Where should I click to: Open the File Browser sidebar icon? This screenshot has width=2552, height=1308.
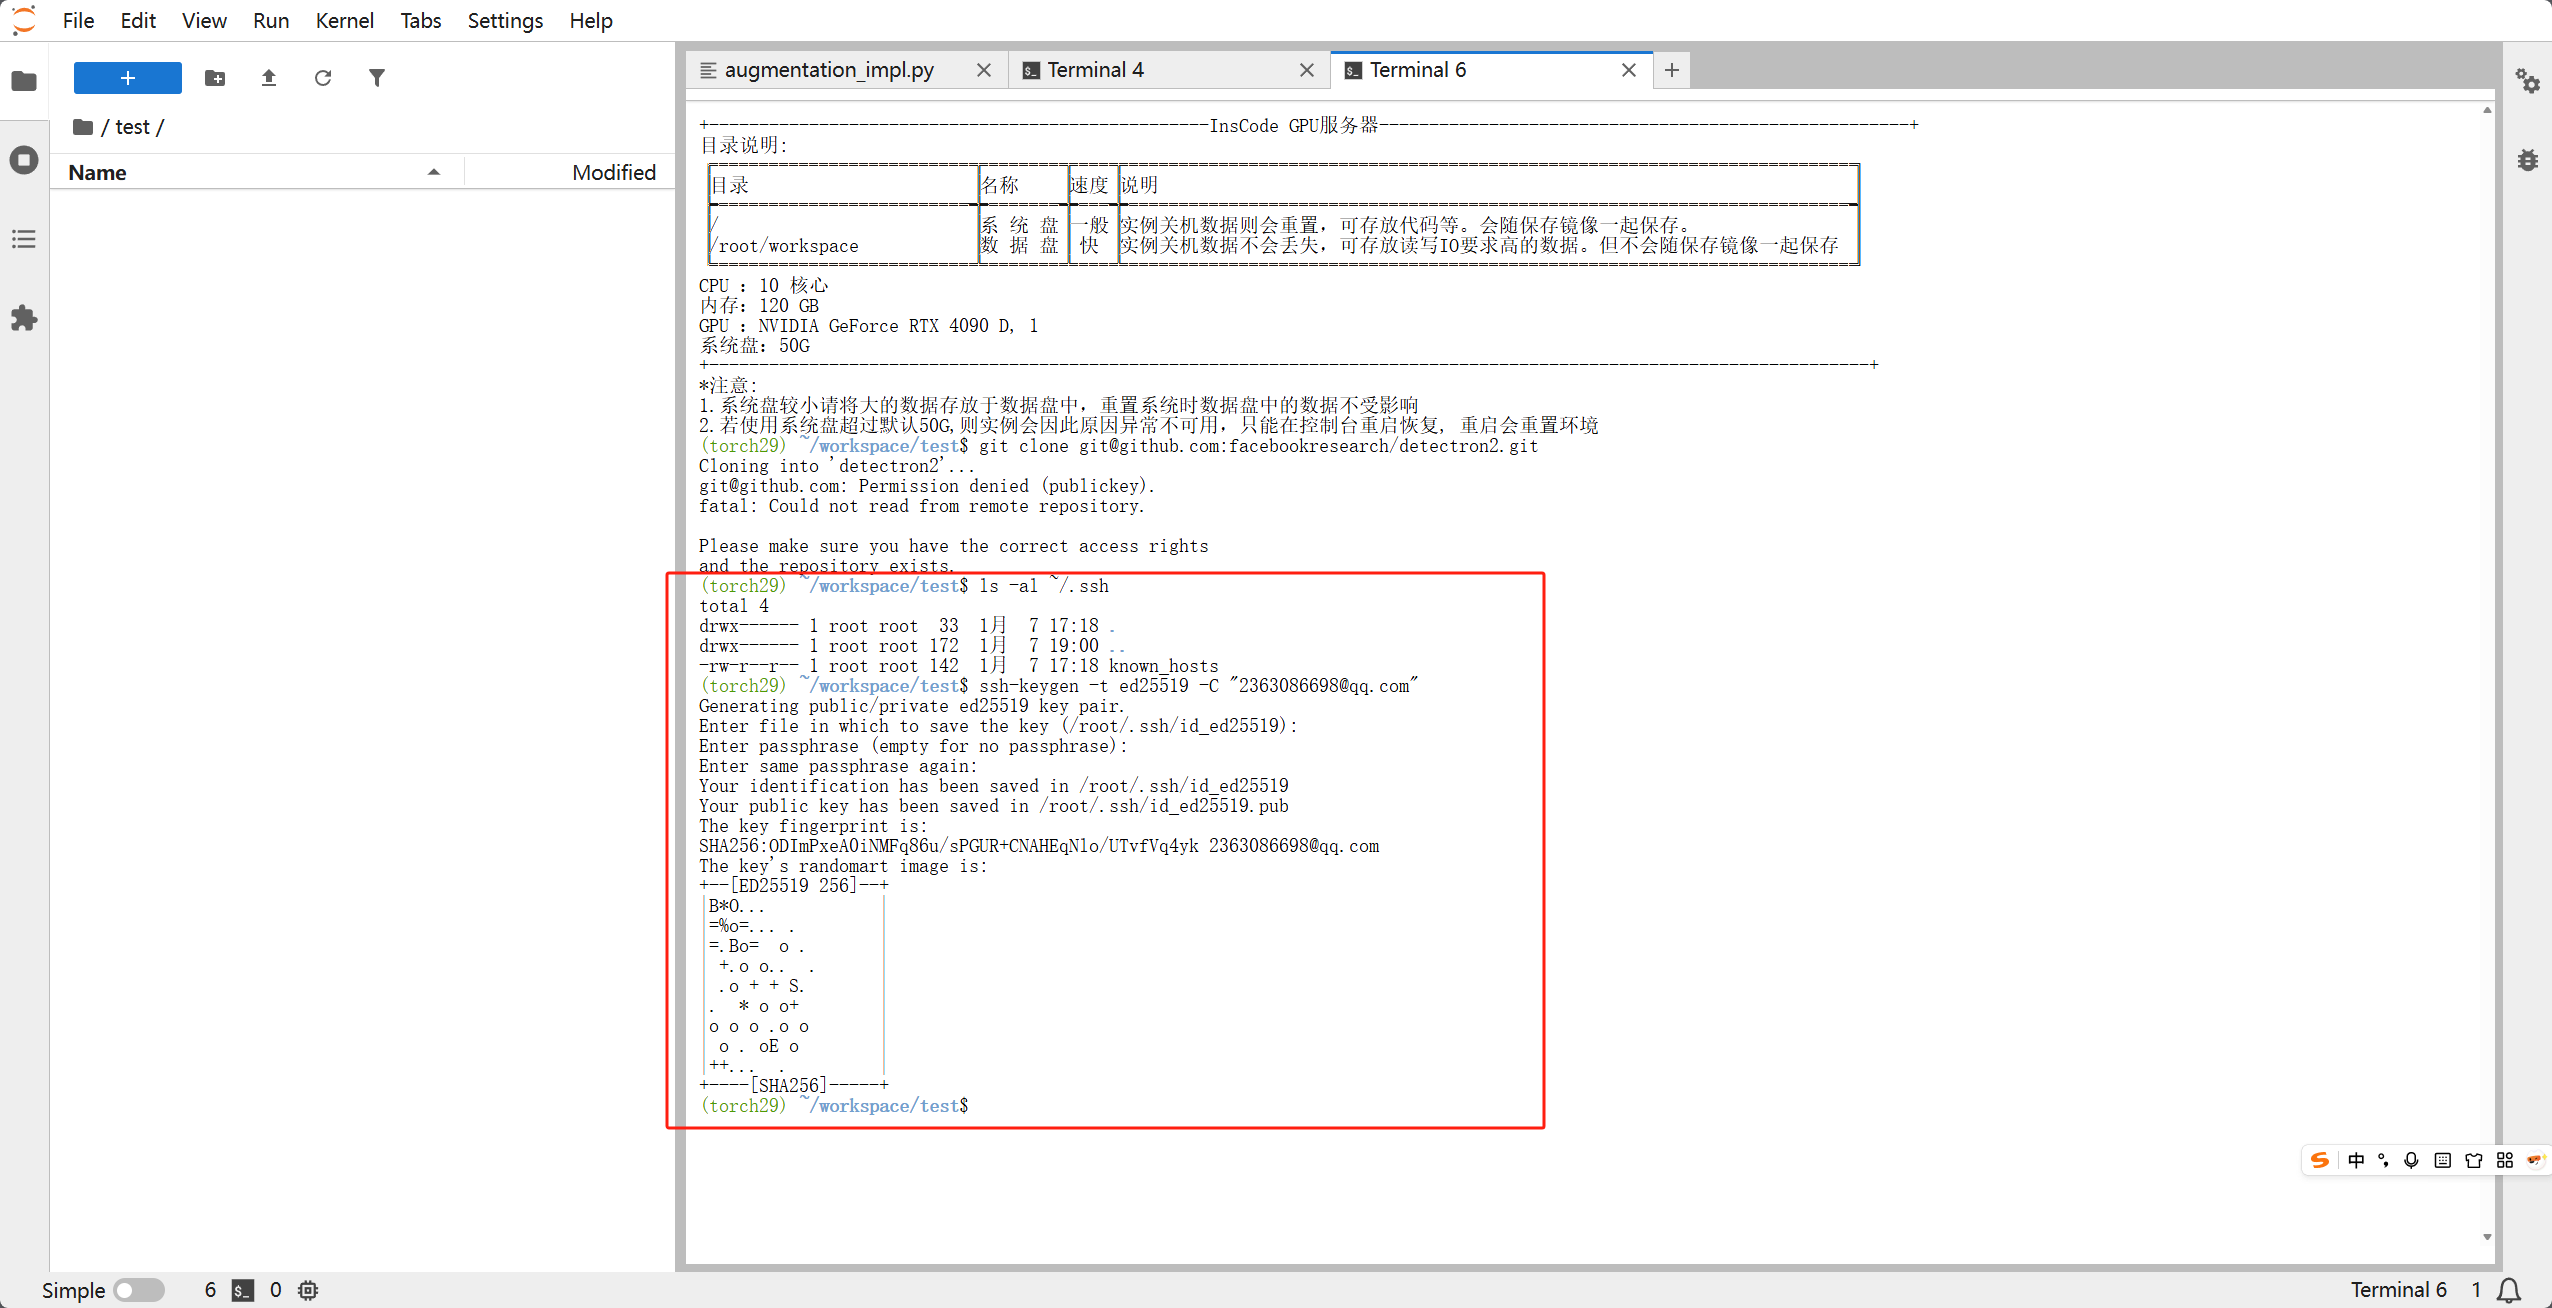(x=24, y=81)
